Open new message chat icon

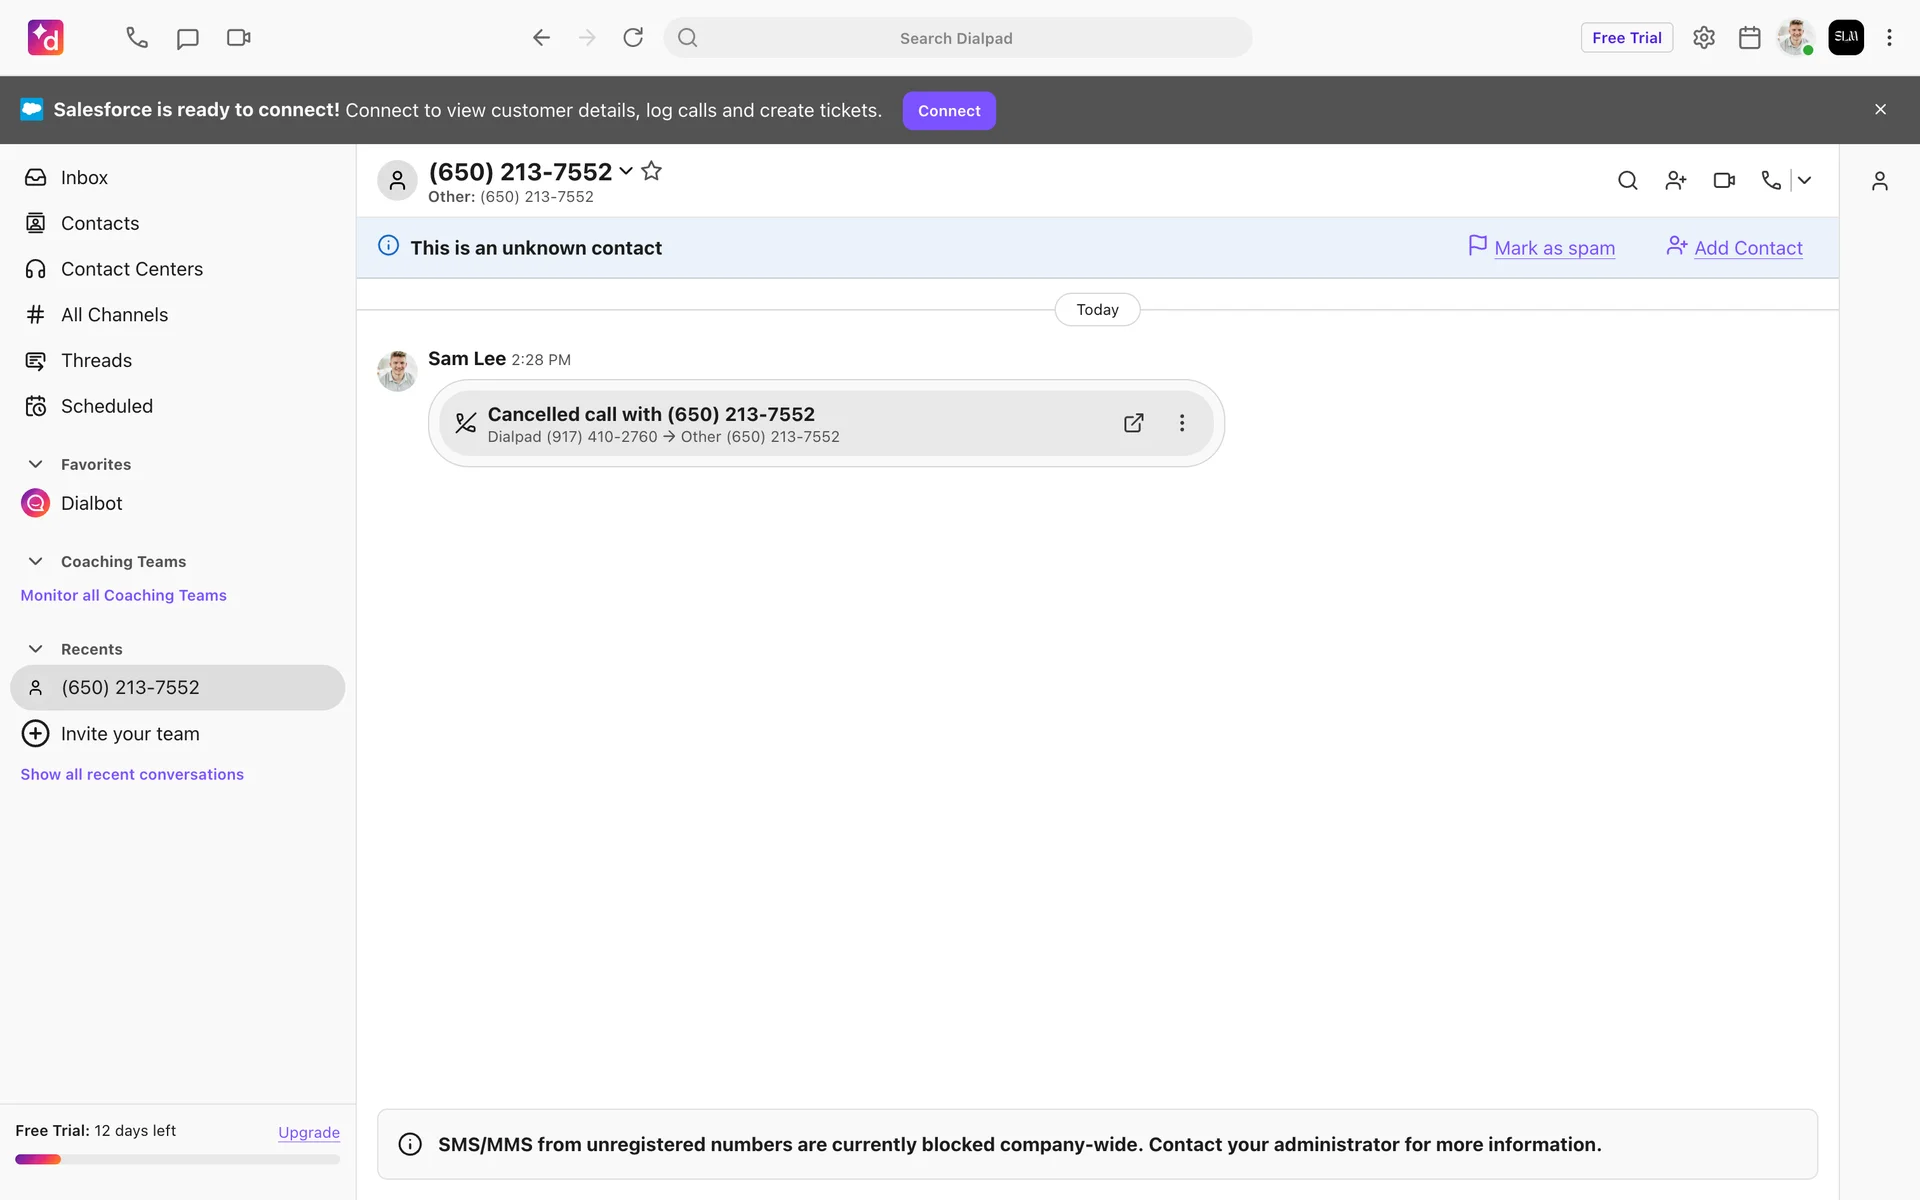coord(187,38)
